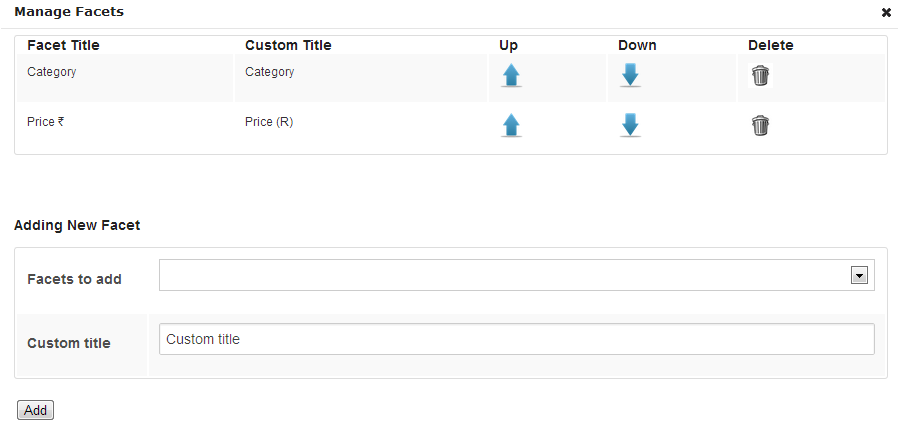This screenshot has width=898, height=427.
Task: Select the Category cell under Facet Title
Action: pos(52,72)
